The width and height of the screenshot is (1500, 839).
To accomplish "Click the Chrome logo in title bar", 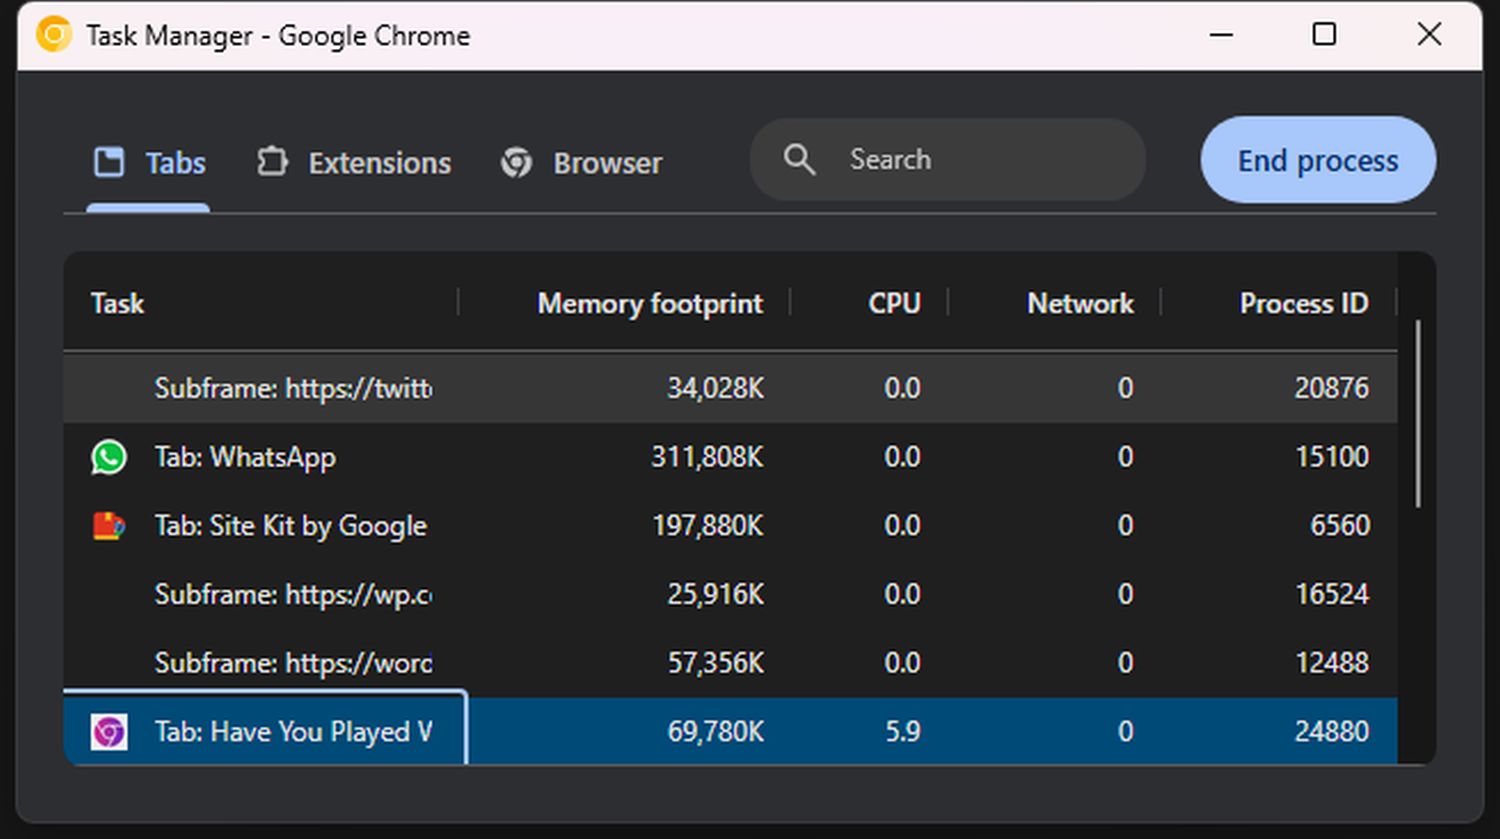I will tap(54, 35).
